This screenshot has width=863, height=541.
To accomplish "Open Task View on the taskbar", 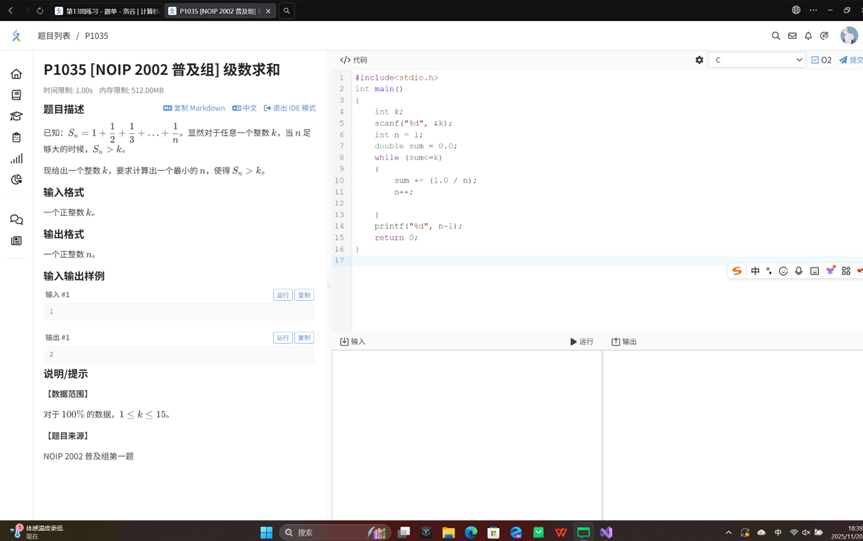I will point(404,532).
